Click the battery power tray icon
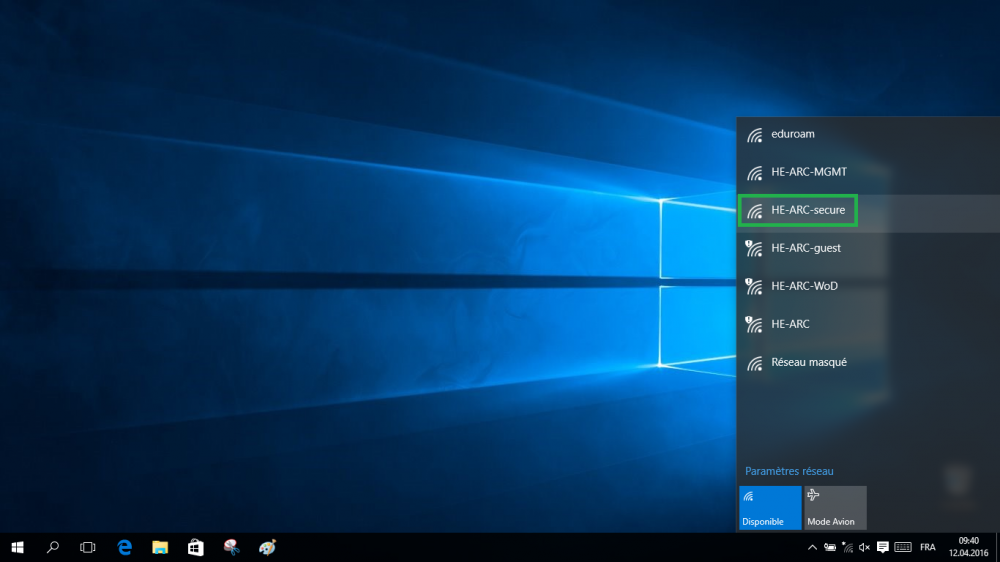Image resolution: width=1000 pixels, height=562 pixels. tap(830, 547)
